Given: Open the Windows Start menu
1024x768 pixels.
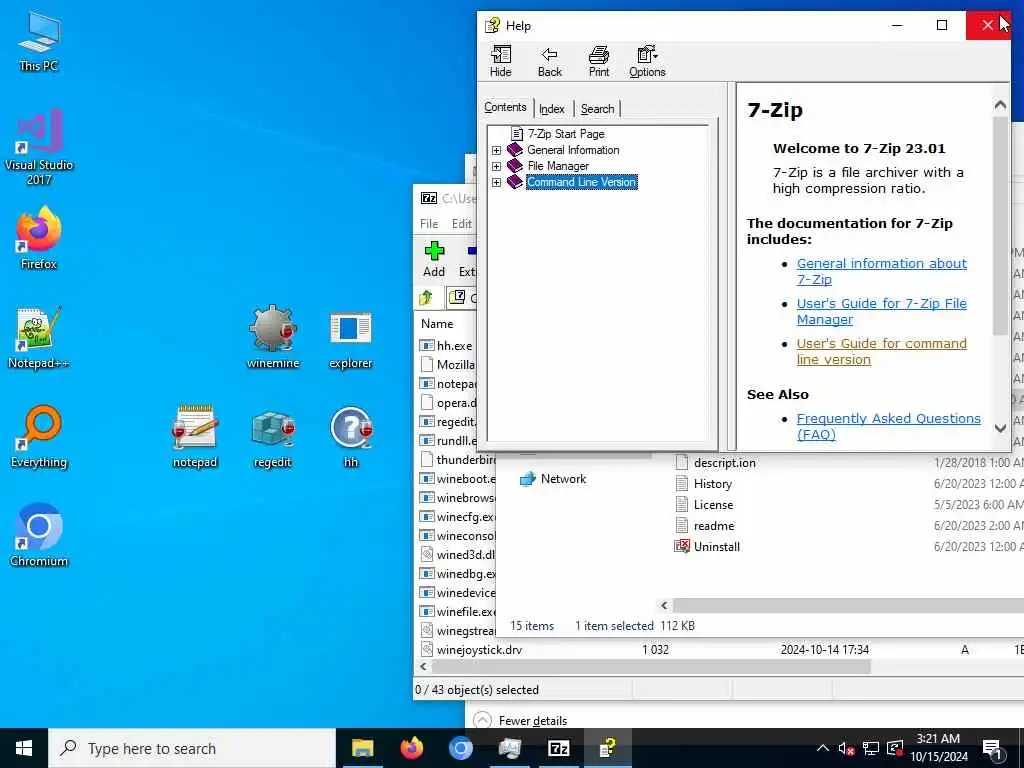Looking at the screenshot, I should coord(24,748).
